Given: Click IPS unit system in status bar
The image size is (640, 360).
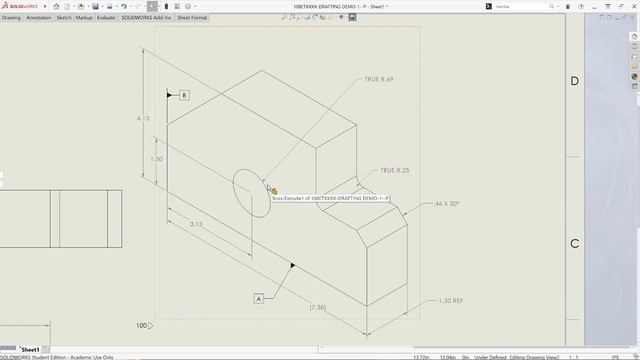Looking at the screenshot, I should (x=616, y=357).
